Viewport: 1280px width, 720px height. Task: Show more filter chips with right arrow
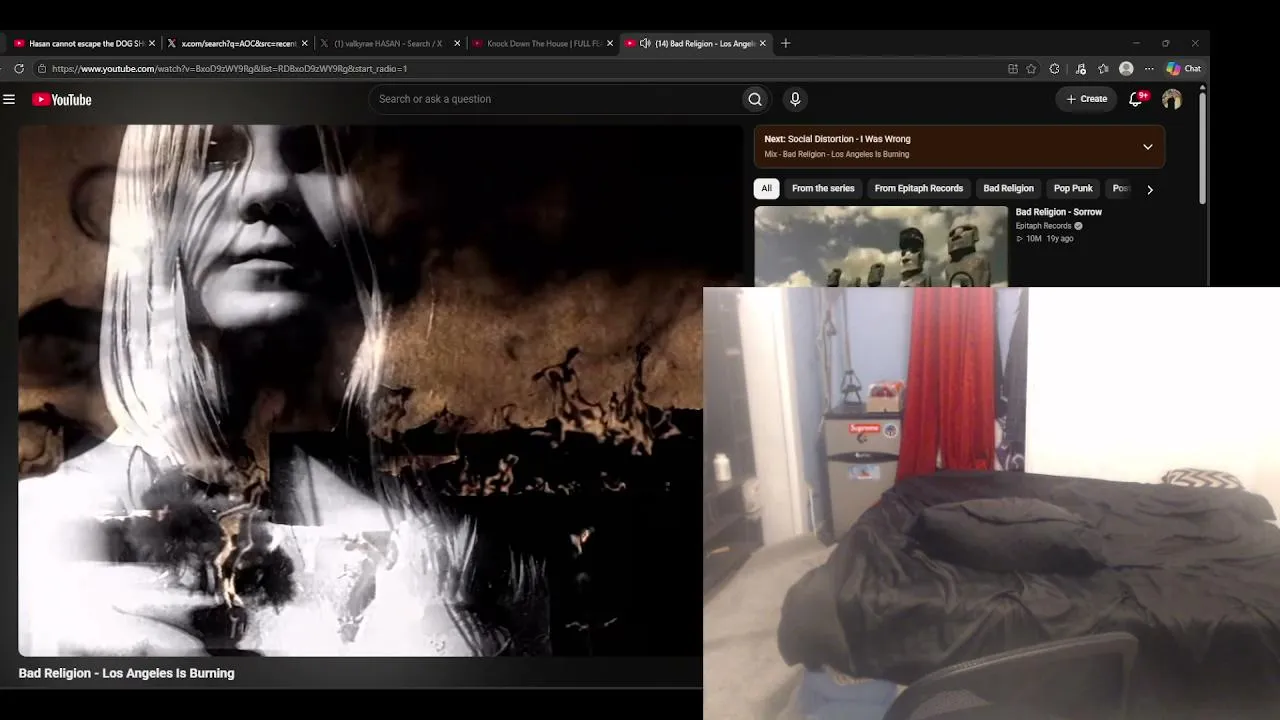pyautogui.click(x=1150, y=189)
